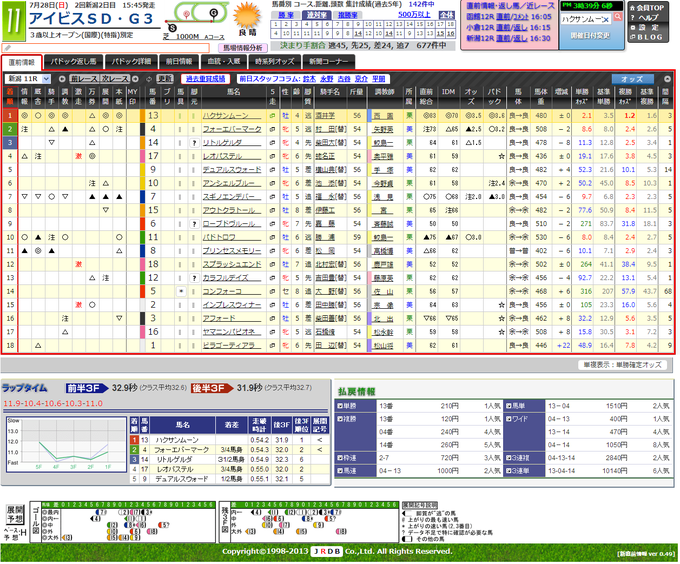Click the question mark icon in ローブドヴルール row
Viewport: 680px width, 564px height.
[194, 224]
